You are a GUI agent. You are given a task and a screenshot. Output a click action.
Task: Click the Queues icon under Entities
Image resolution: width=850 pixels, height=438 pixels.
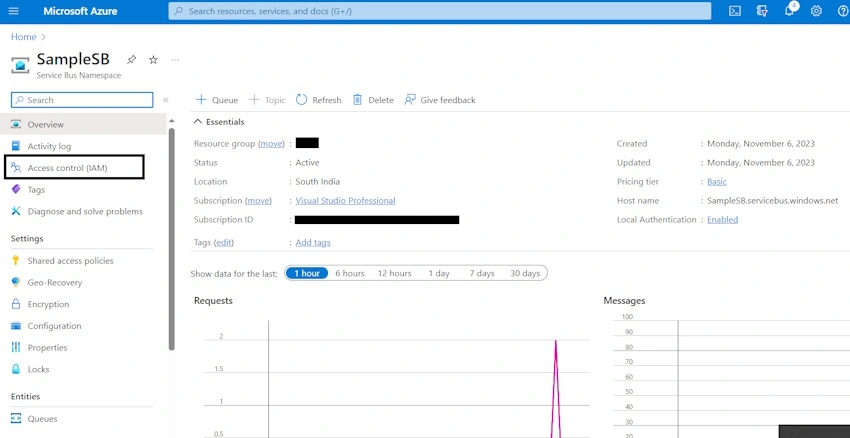16,418
